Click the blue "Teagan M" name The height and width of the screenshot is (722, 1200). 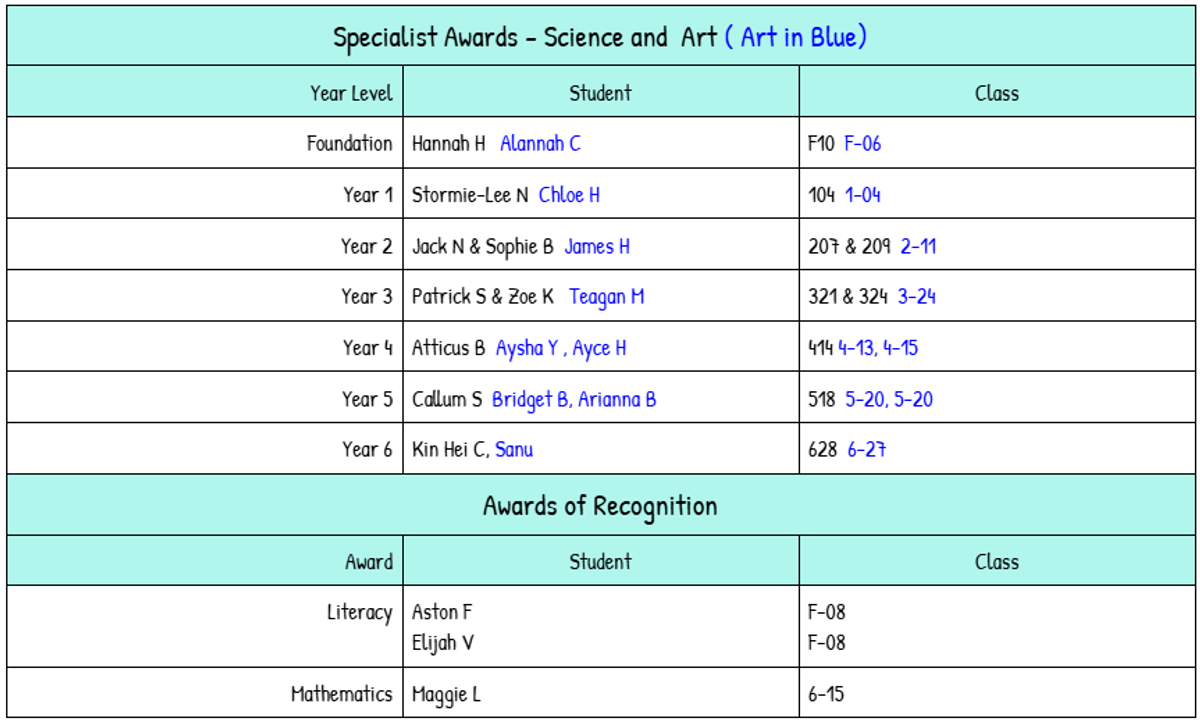(607, 297)
